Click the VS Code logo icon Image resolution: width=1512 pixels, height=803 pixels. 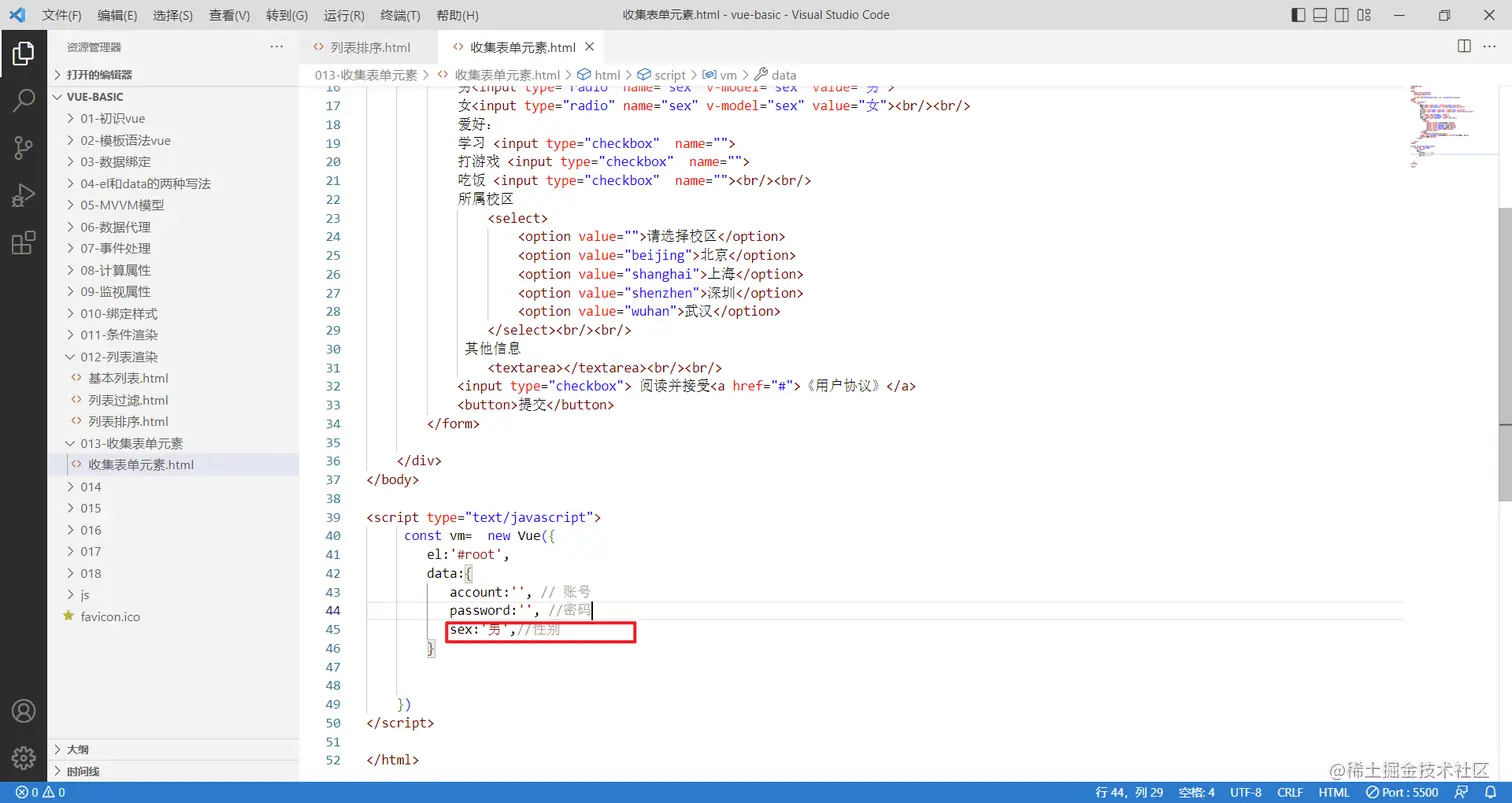[17, 15]
